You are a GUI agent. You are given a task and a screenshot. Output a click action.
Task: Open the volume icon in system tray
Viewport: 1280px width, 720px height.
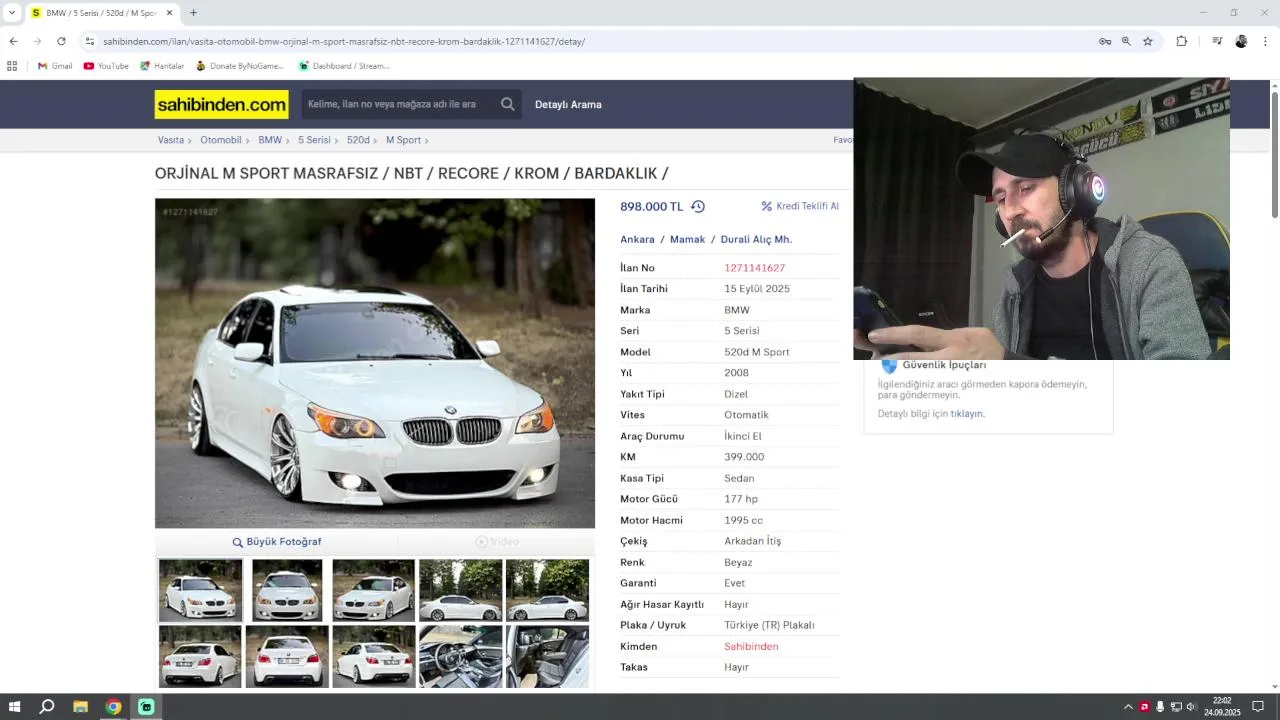(x=1191, y=707)
